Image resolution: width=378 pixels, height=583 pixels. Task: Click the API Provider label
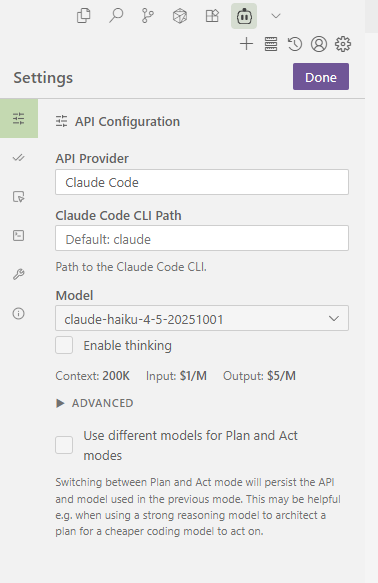pyautogui.click(x=92, y=159)
